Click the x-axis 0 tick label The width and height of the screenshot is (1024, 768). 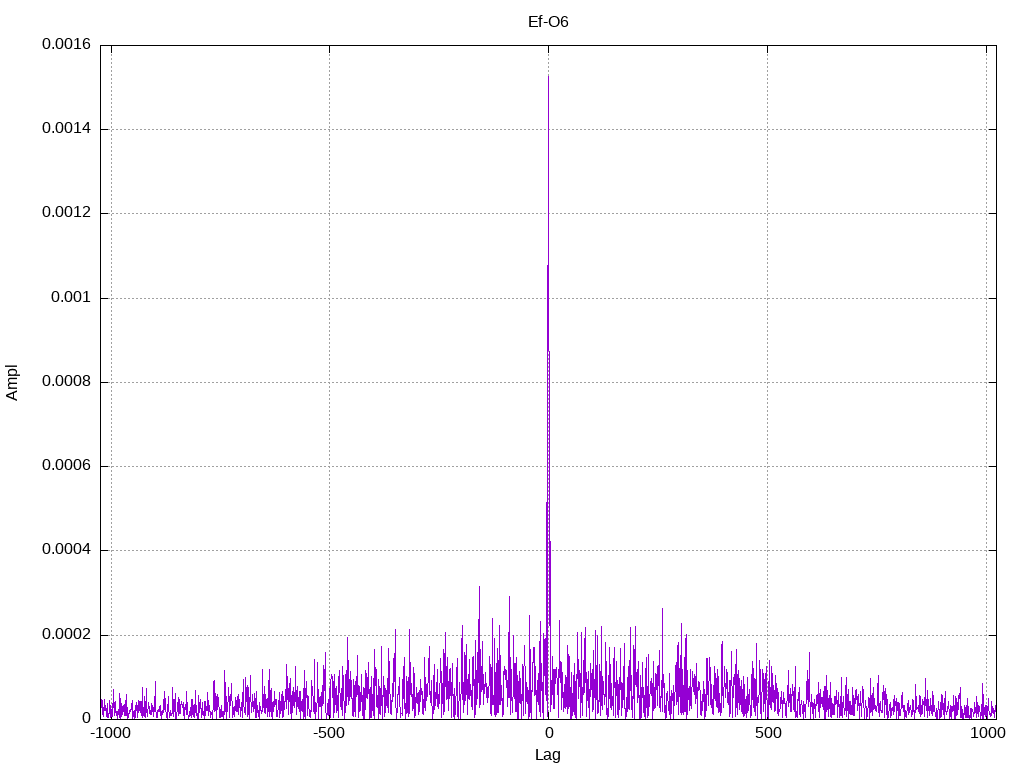548,734
